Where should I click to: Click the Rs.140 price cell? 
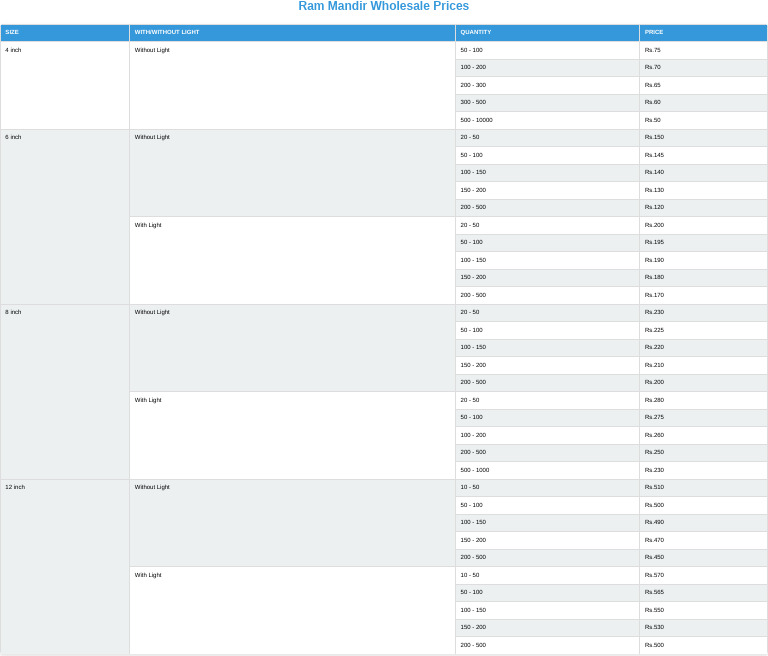tap(703, 172)
